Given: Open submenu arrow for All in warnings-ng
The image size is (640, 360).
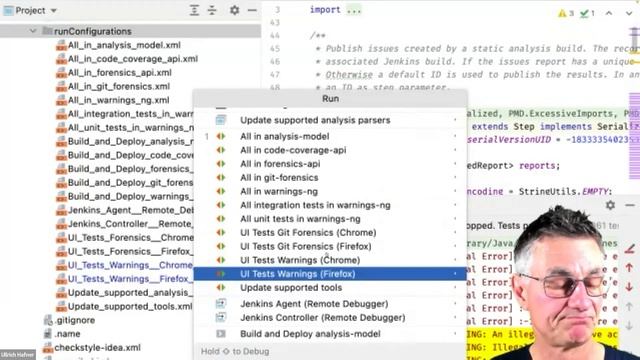Looking at the screenshot, I should click(456, 191).
